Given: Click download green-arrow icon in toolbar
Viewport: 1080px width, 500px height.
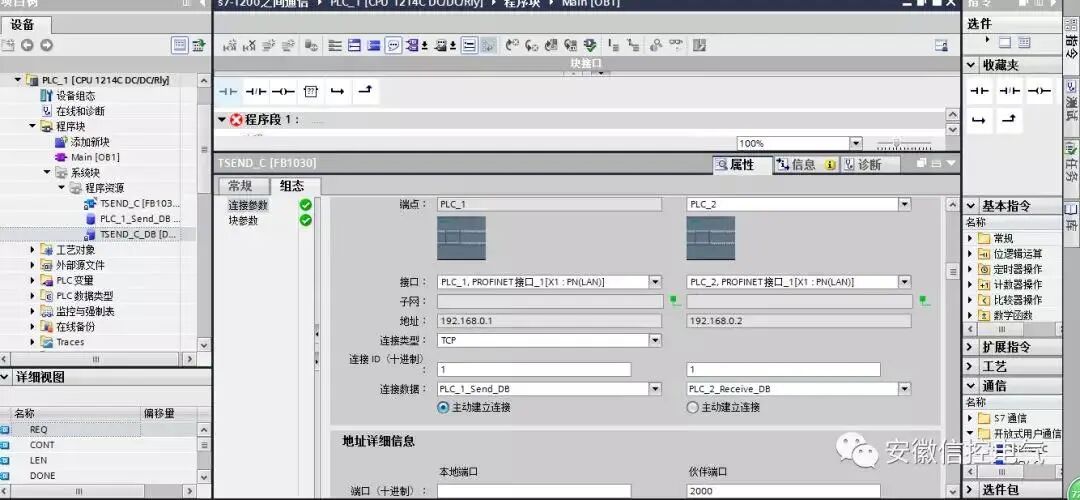Looking at the screenshot, I should 590,46.
